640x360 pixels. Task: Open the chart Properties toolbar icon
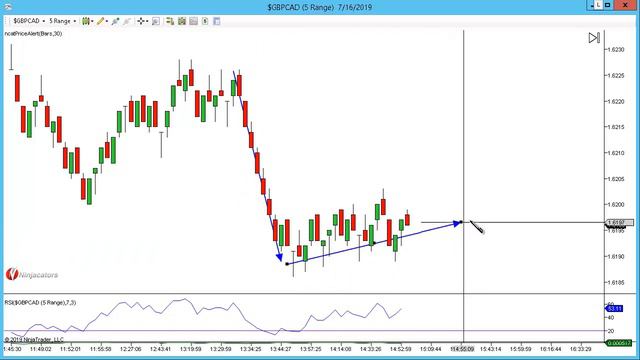click(x=217, y=21)
